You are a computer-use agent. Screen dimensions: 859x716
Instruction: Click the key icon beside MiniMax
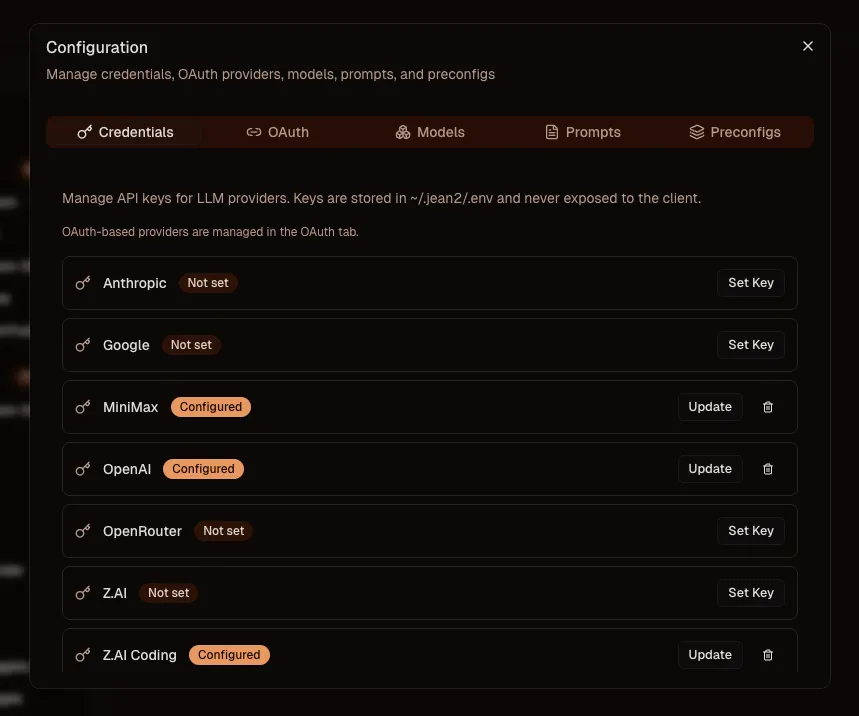(x=83, y=407)
